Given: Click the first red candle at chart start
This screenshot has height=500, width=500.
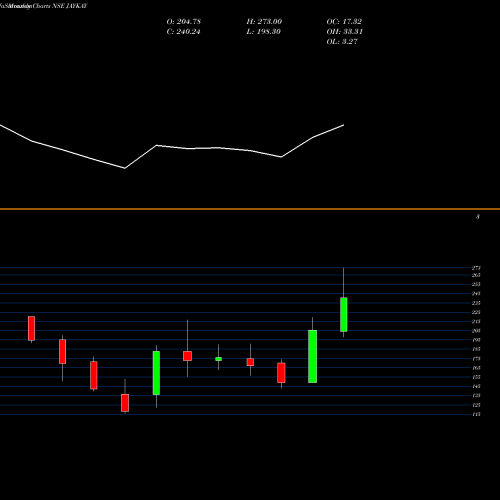Looking at the screenshot, I should point(31,328).
